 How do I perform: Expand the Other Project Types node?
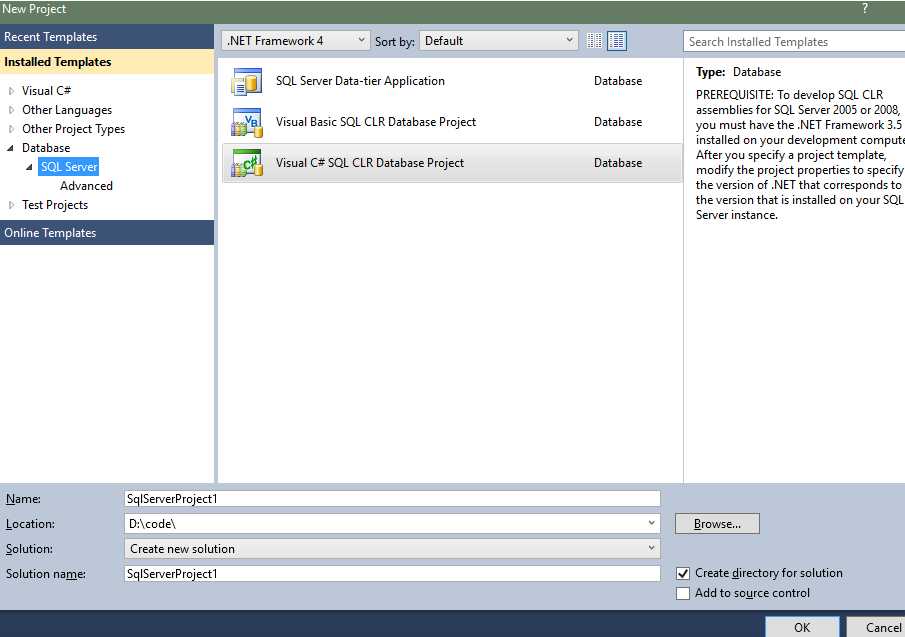(11, 129)
